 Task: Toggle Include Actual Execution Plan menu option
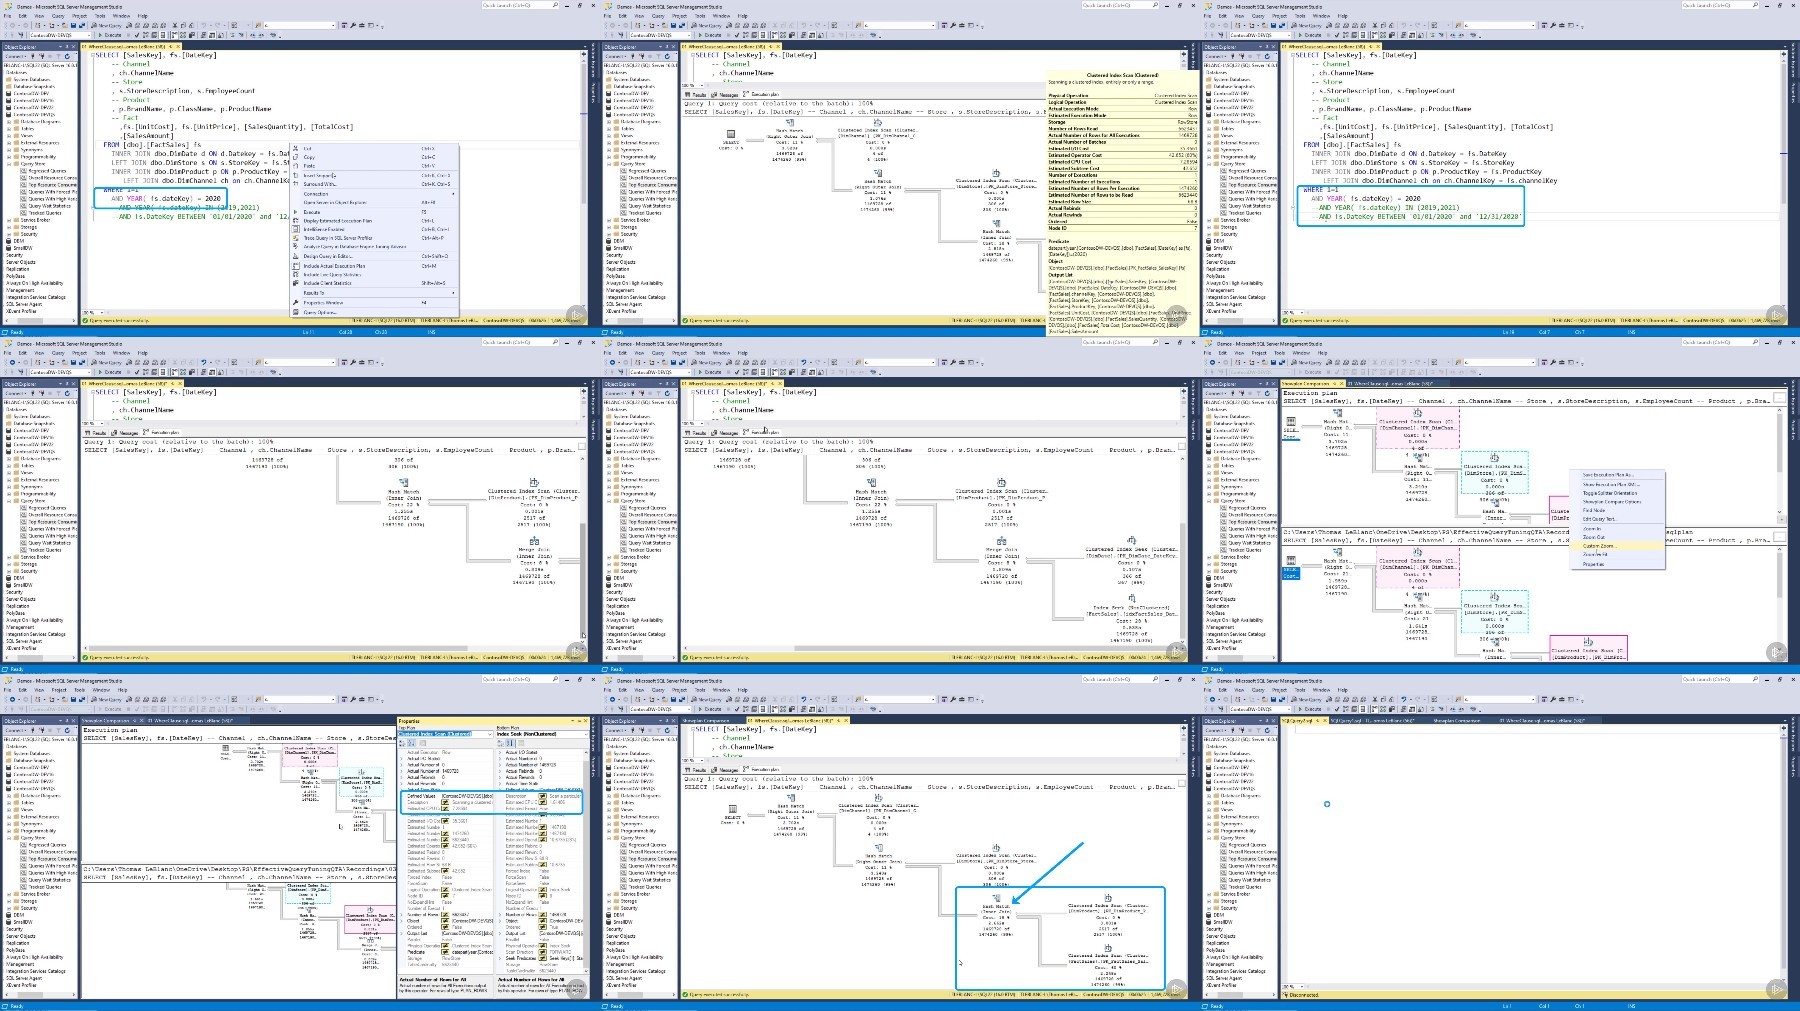coord(334,266)
